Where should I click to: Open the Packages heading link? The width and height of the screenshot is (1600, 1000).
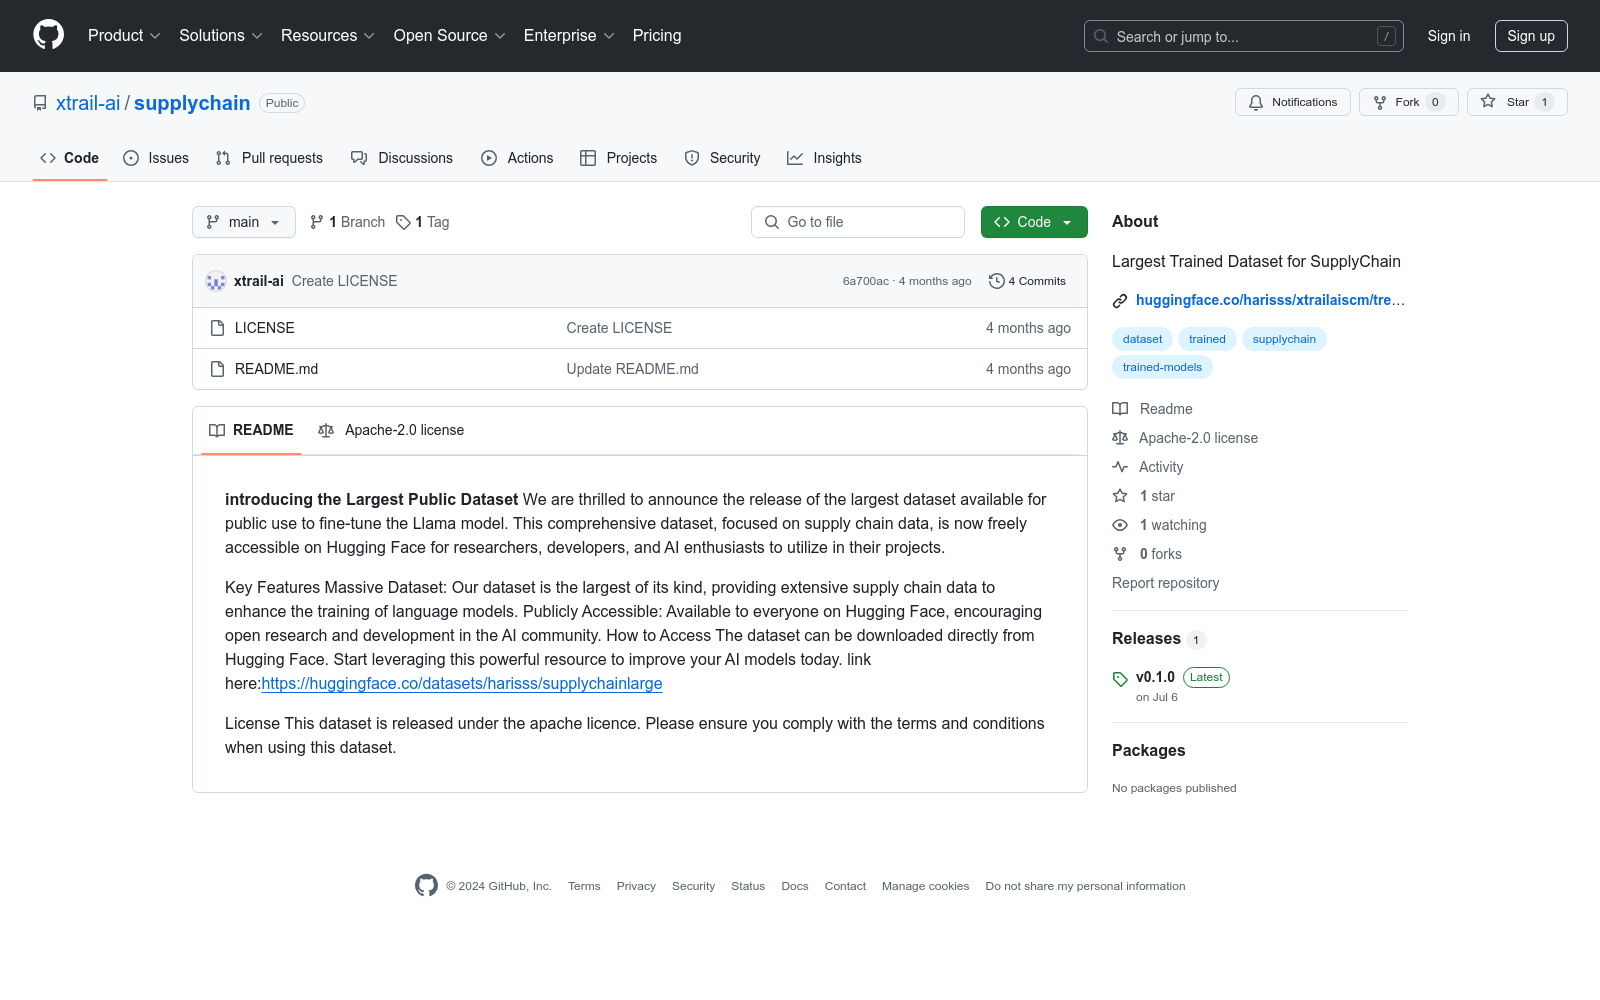1148,751
